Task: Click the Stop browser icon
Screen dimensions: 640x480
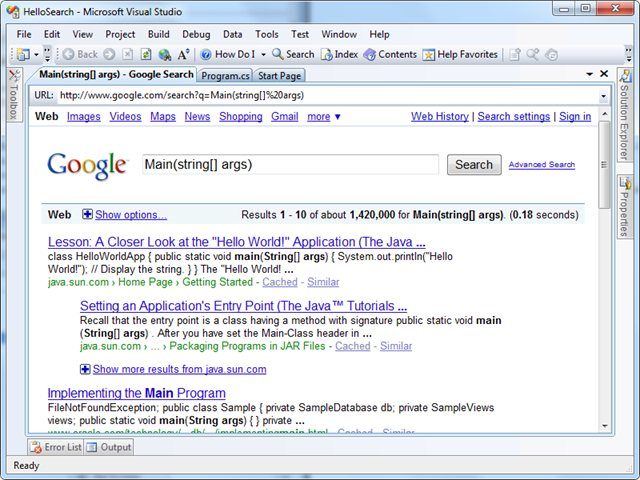Action: (x=128, y=54)
